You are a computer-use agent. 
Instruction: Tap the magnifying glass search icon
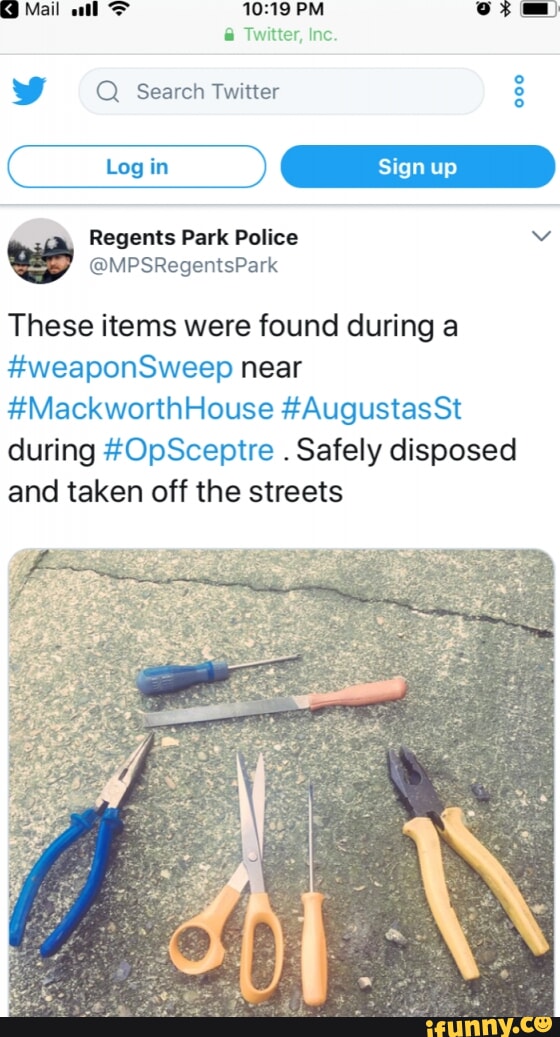tap(107, 91)
